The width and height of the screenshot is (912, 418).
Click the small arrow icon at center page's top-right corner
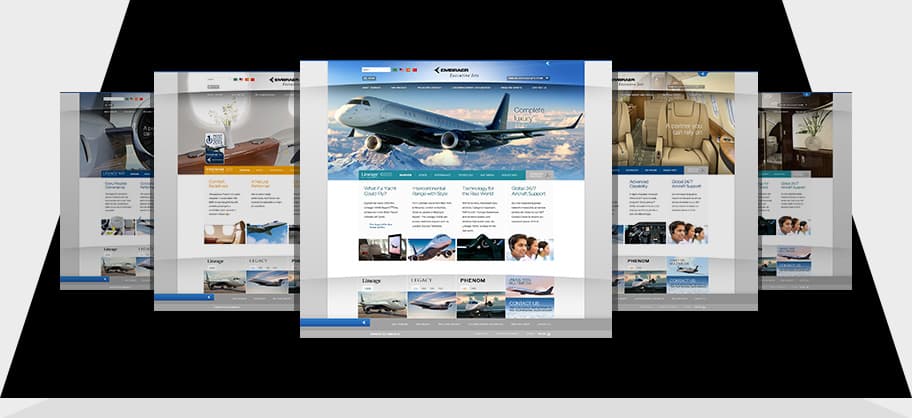pyautogui.click(x=547, y=63)
